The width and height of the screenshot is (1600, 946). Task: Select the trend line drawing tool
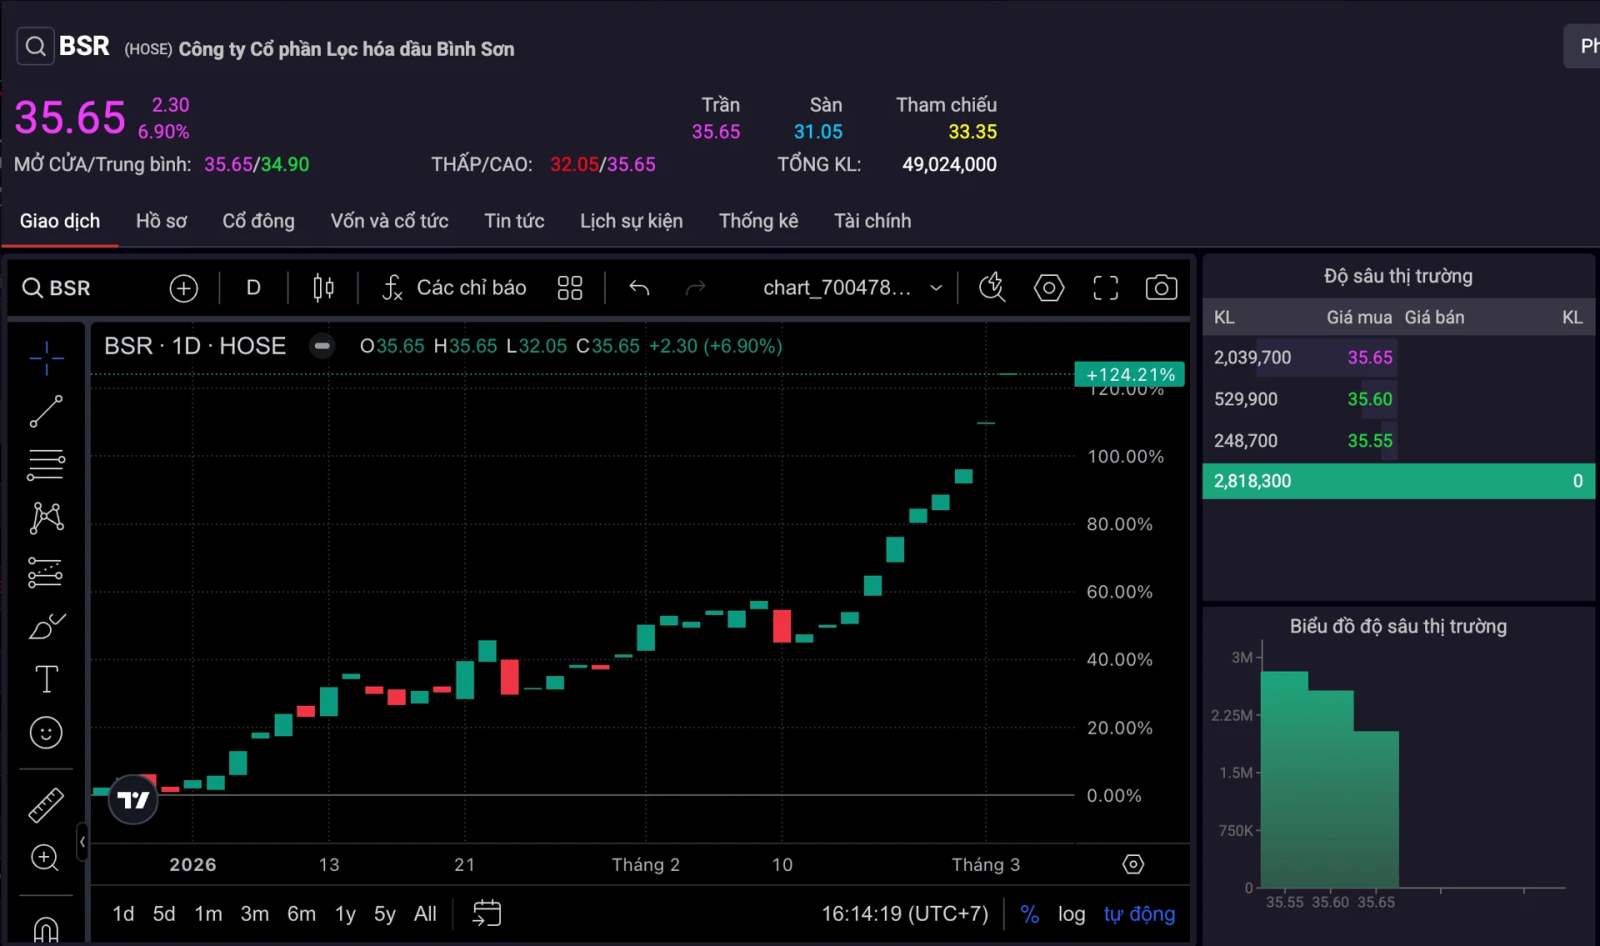point(46,411)
